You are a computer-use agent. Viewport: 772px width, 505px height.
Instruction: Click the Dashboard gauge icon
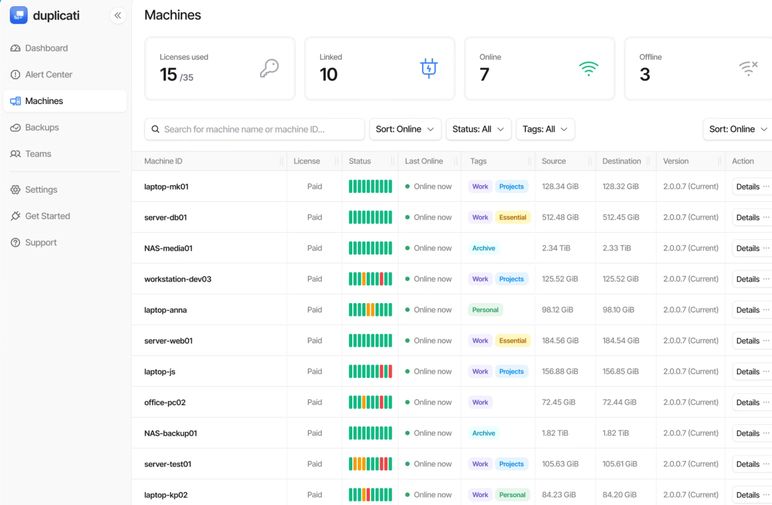(x=15, y=48)
